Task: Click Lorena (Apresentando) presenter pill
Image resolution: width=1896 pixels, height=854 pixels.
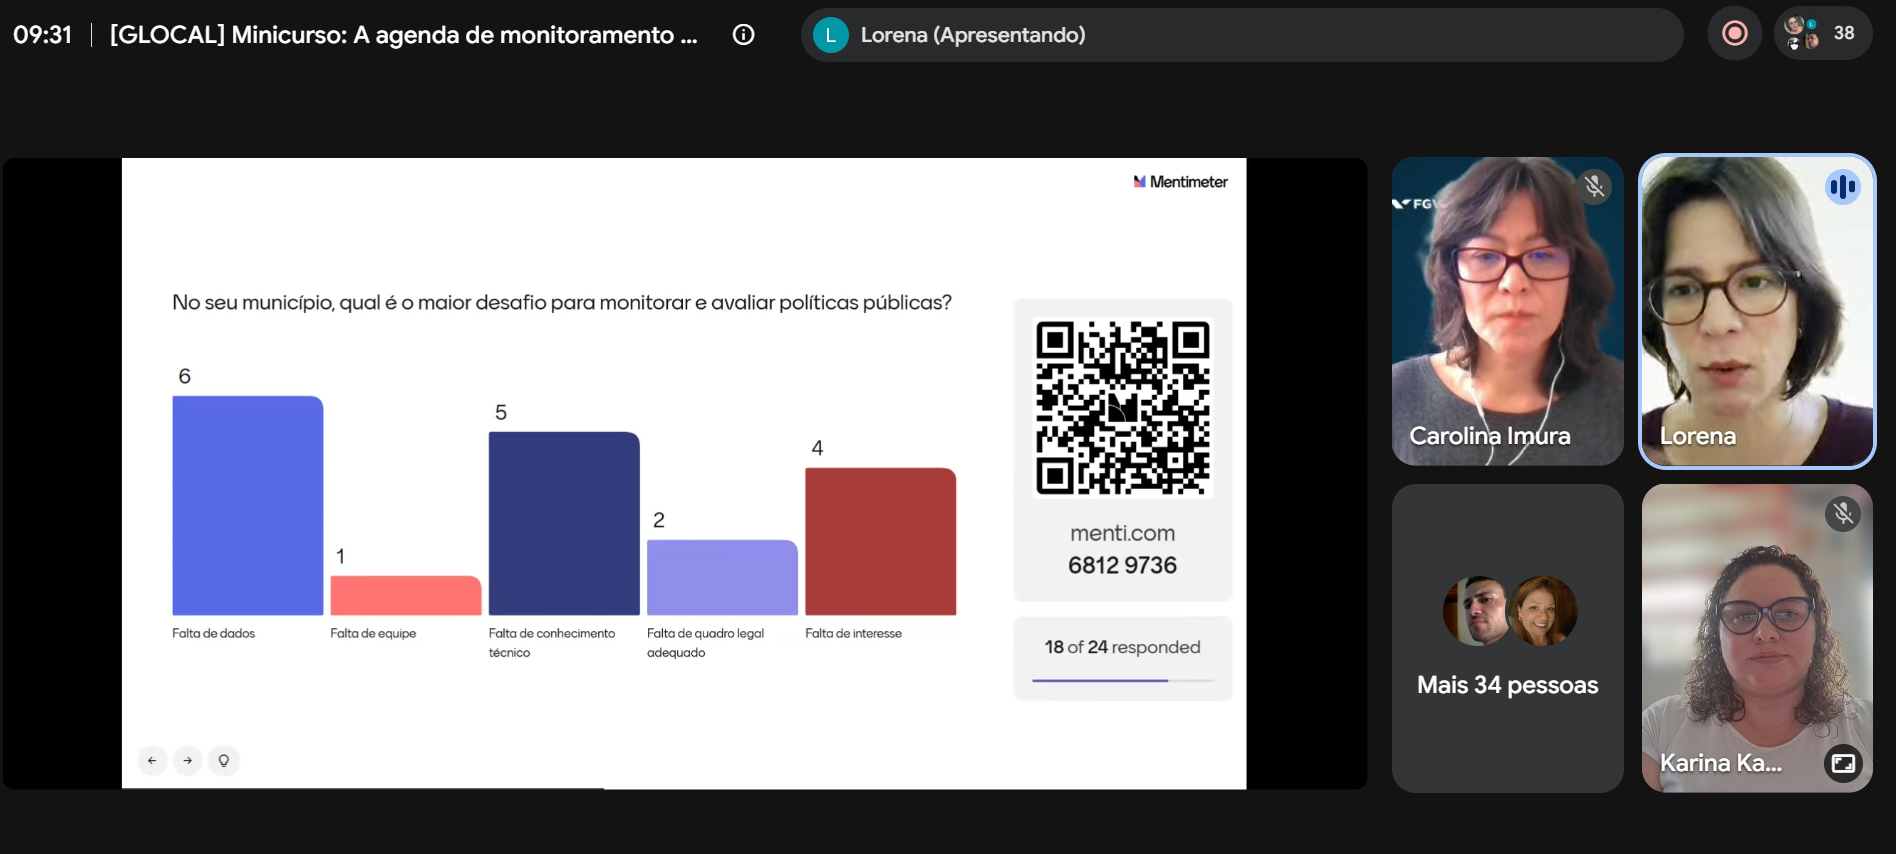Action: coord(1241,35)
